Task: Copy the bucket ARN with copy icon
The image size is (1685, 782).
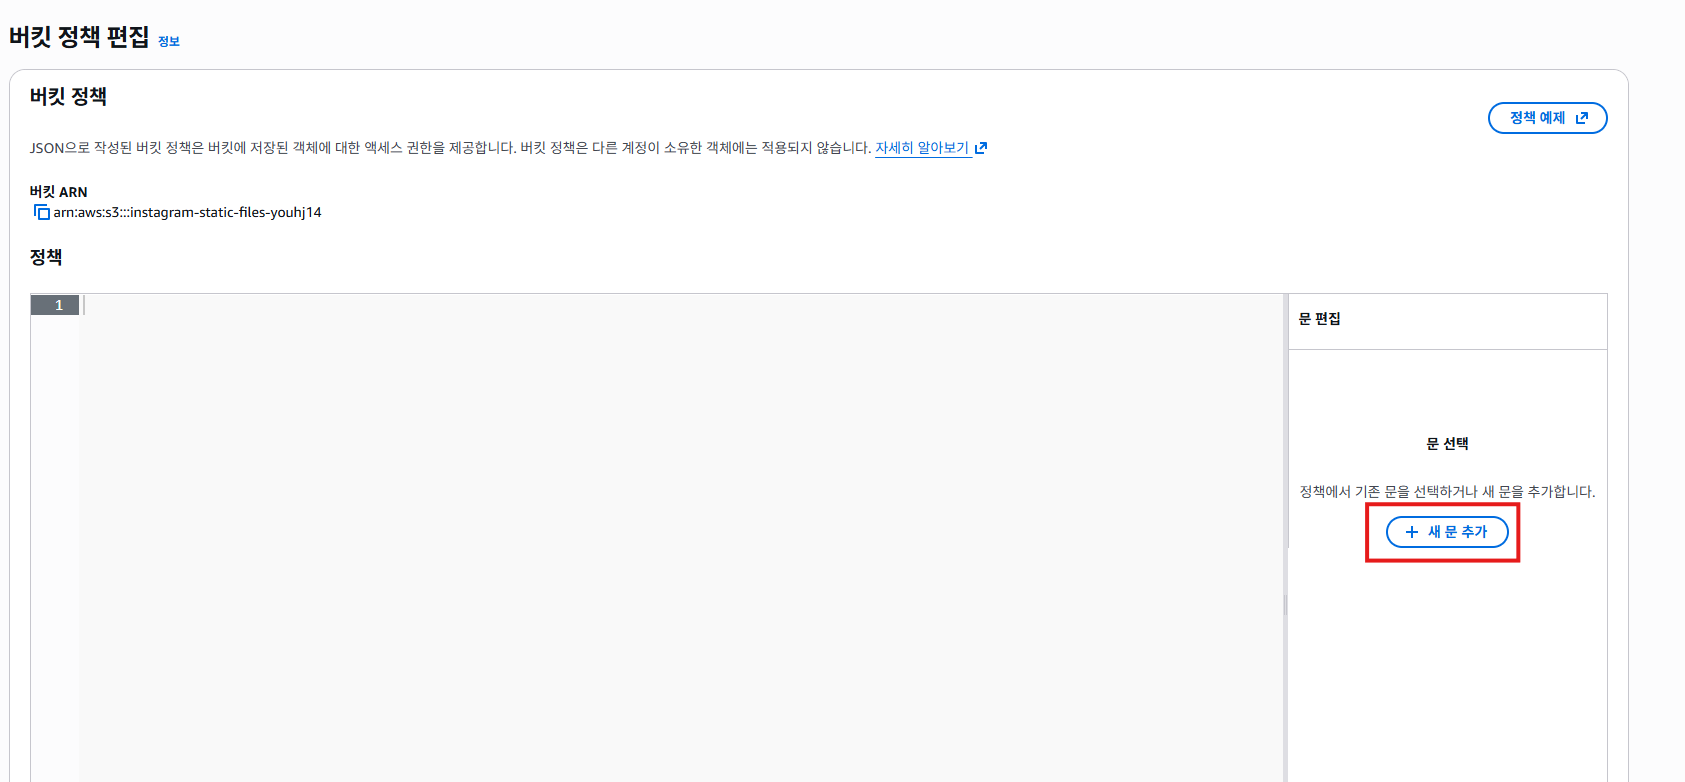Action: coord(41,212)
